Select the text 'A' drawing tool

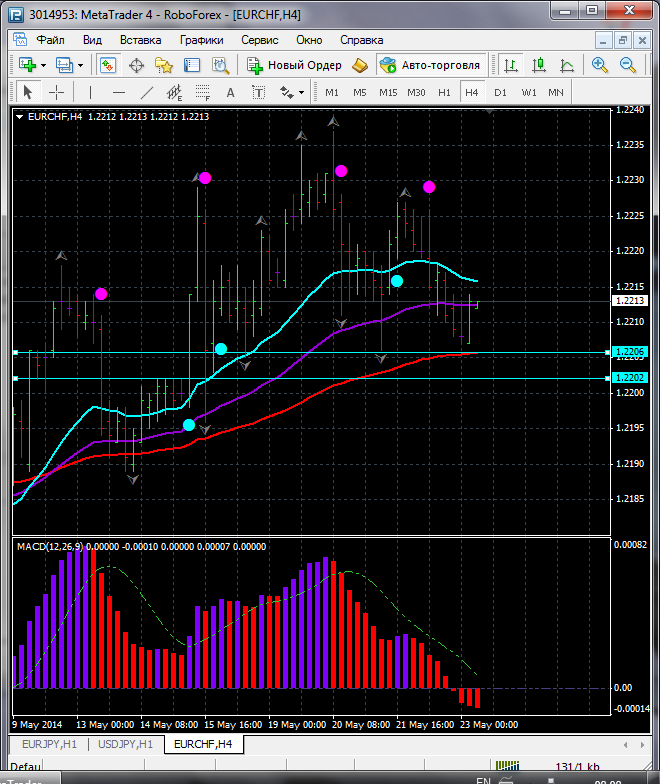(230, 92)
